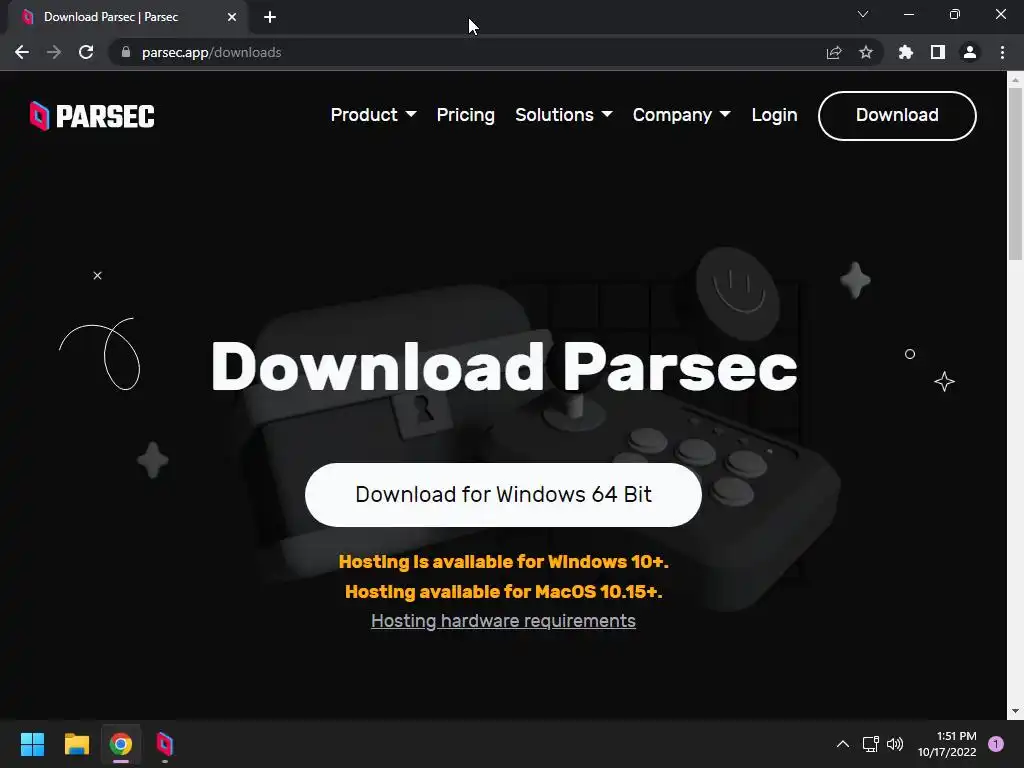Open a new browser tab
The height and width of the screenshot is (768, 1024).
(270, 17)
